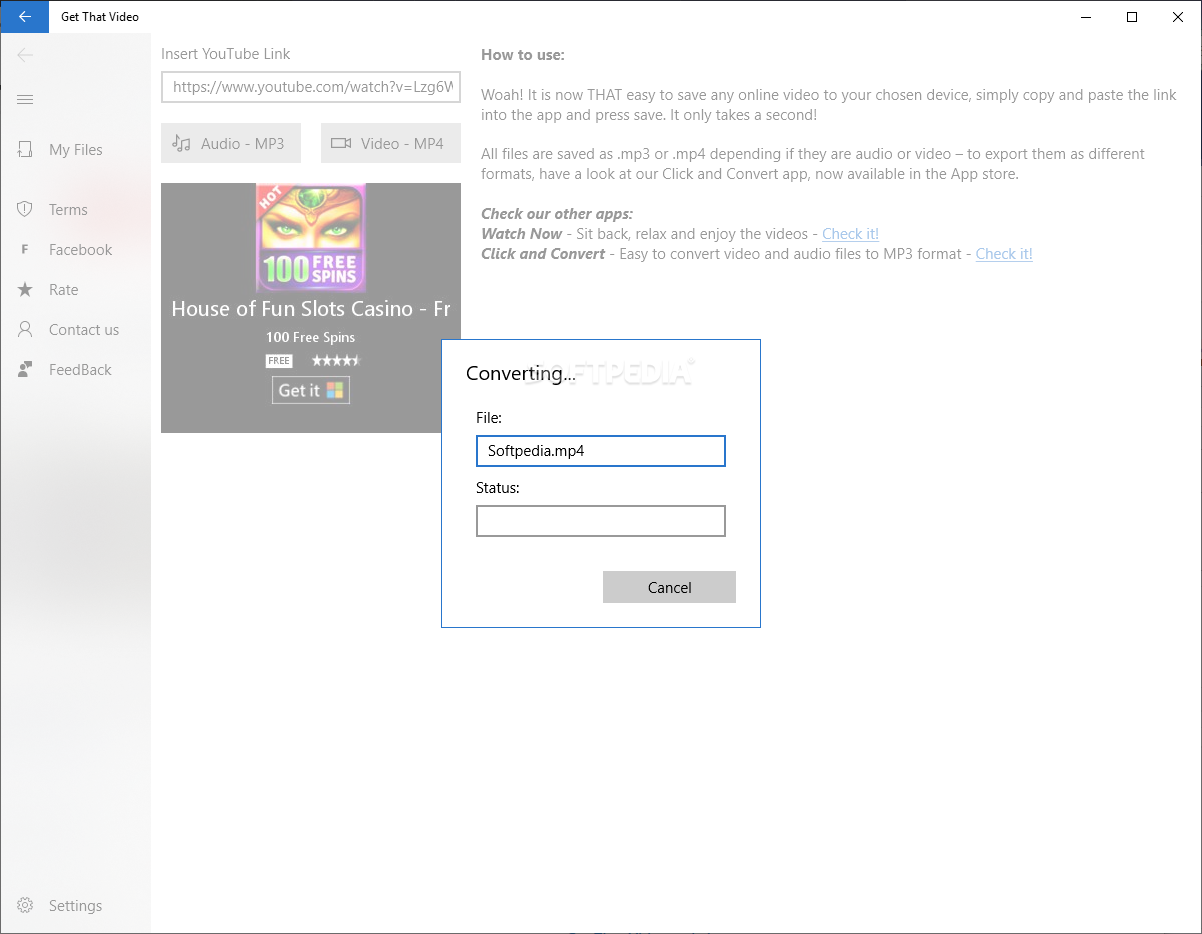Click the Click and Convert bold text
1202x934 pixels.
(543, 253)
